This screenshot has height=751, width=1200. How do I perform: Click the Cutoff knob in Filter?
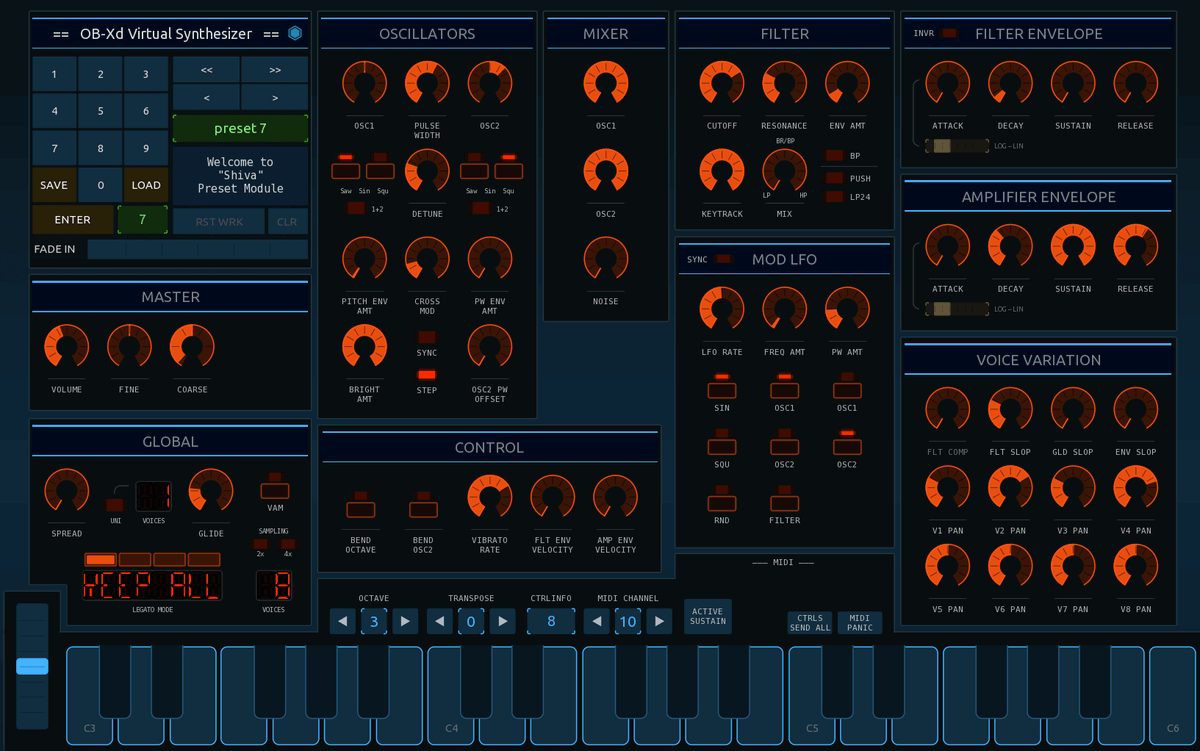721,83
